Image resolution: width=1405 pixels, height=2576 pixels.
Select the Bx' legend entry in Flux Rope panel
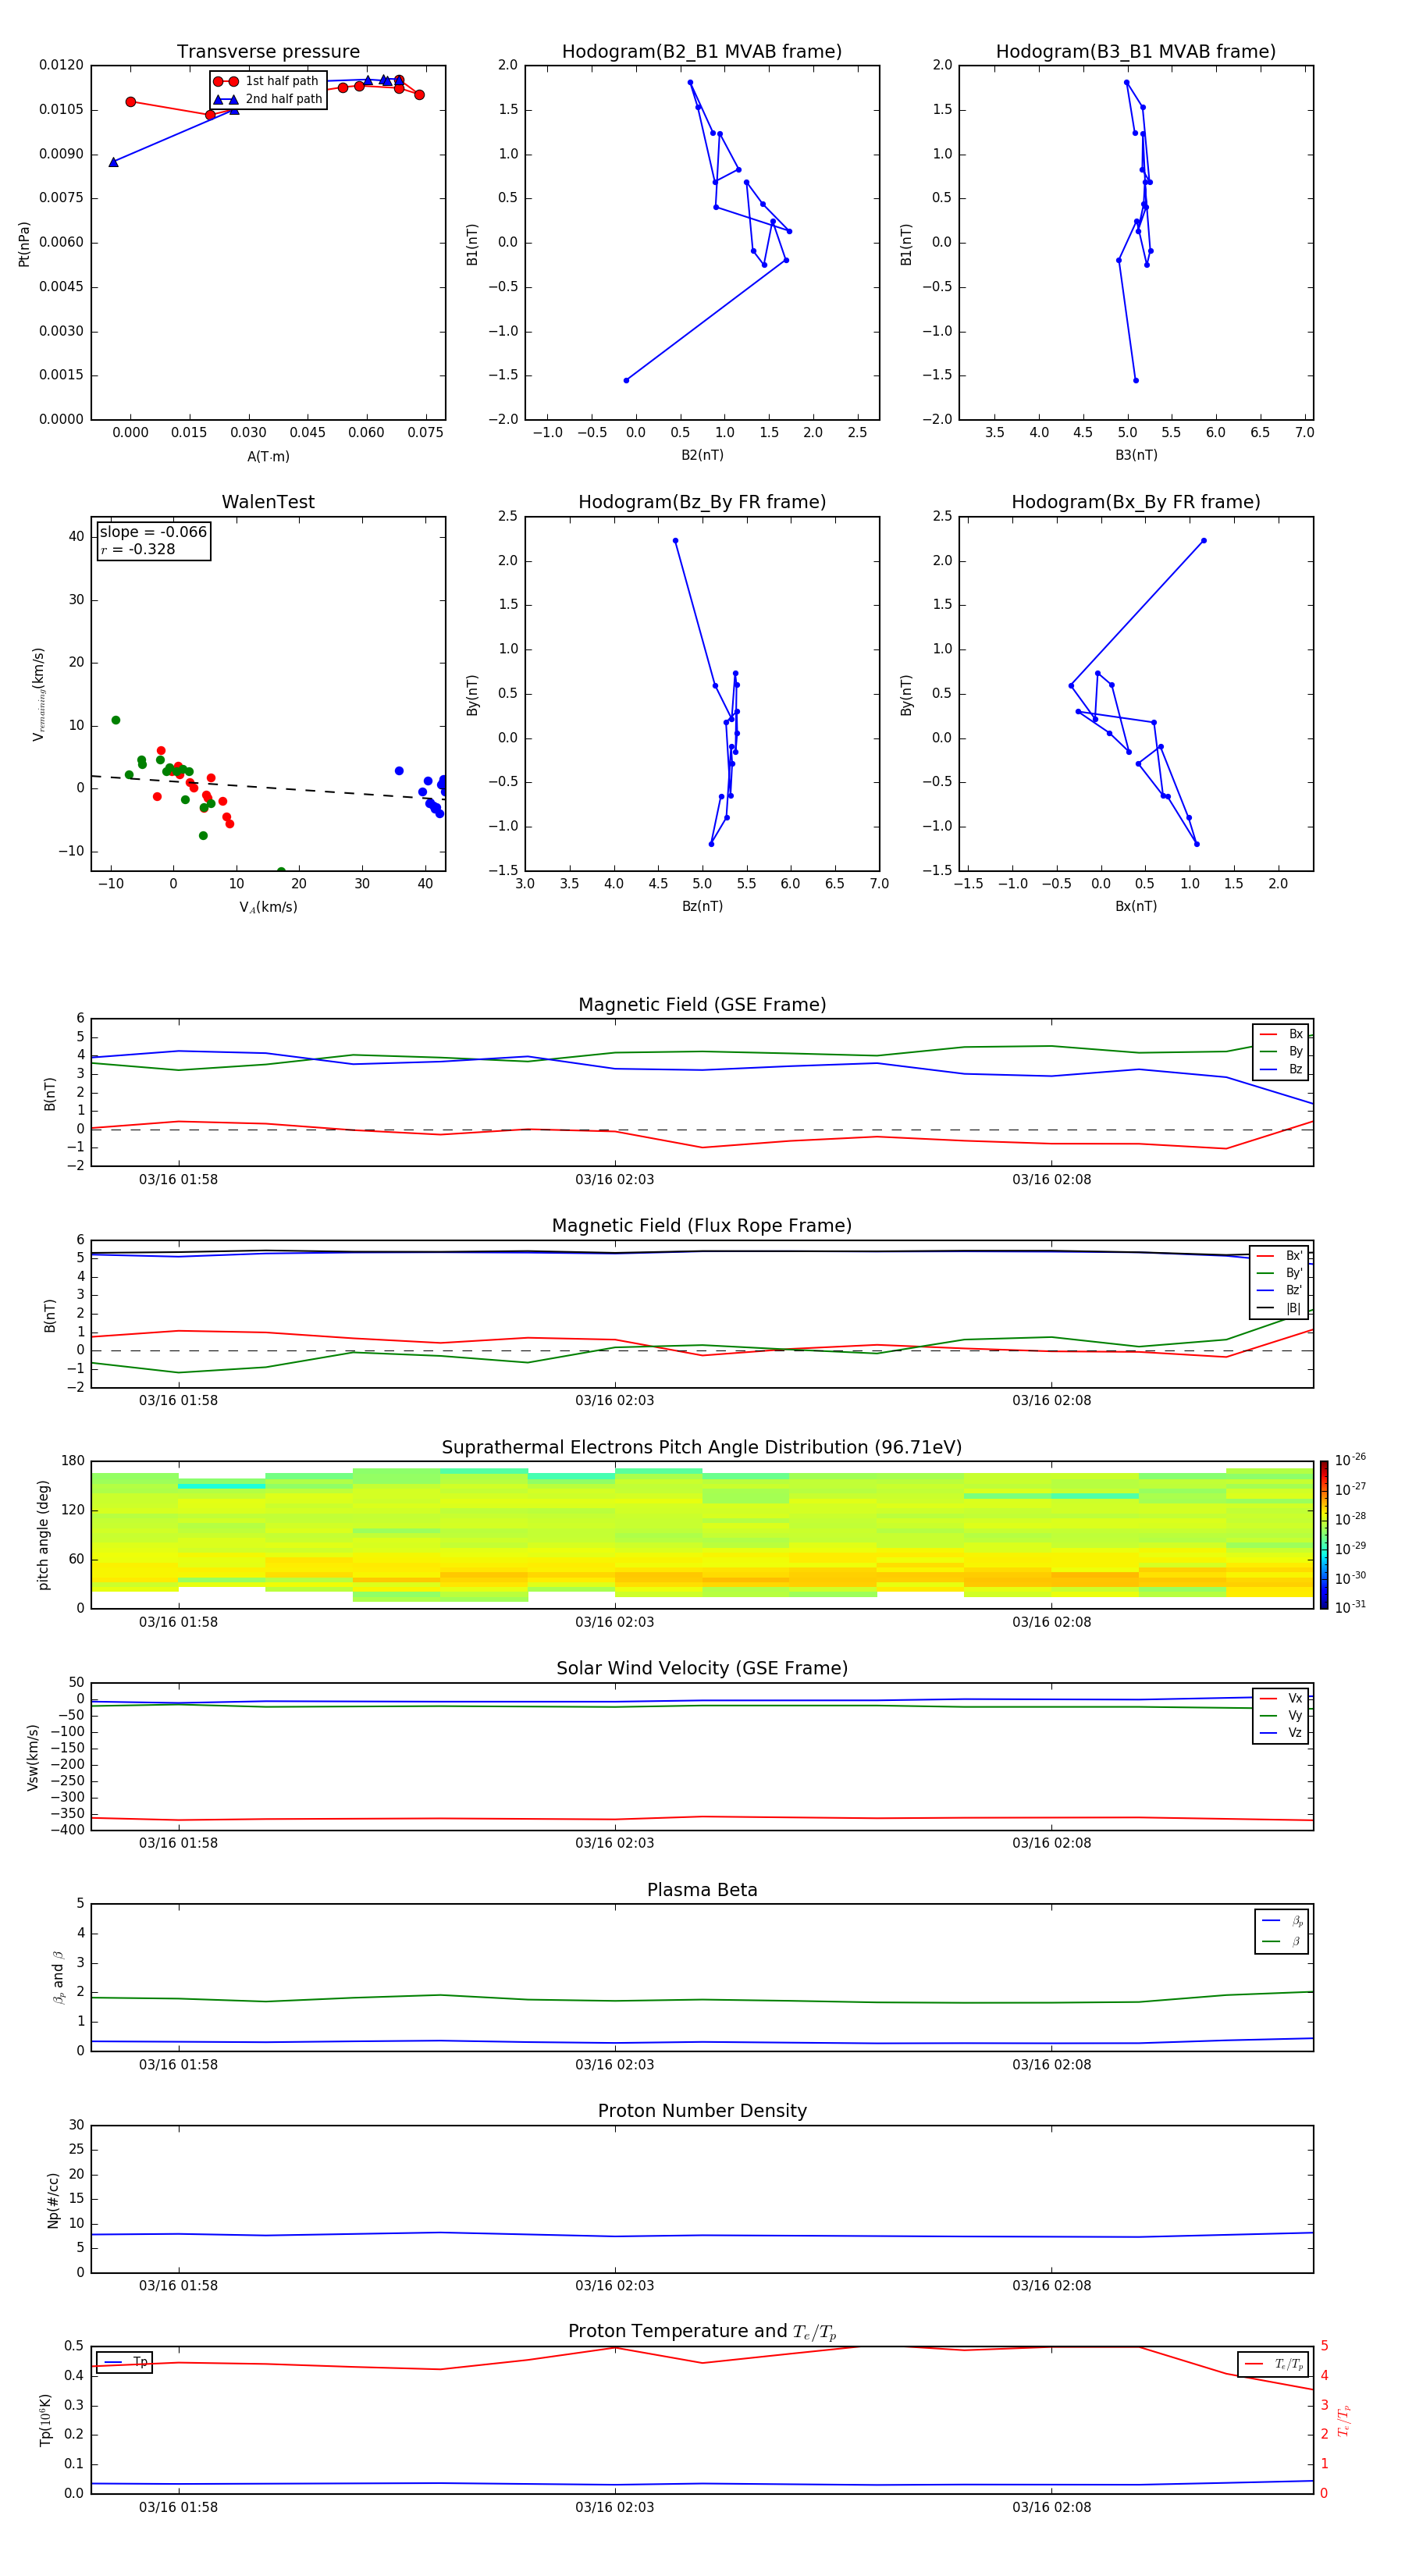point(1280,1256)
